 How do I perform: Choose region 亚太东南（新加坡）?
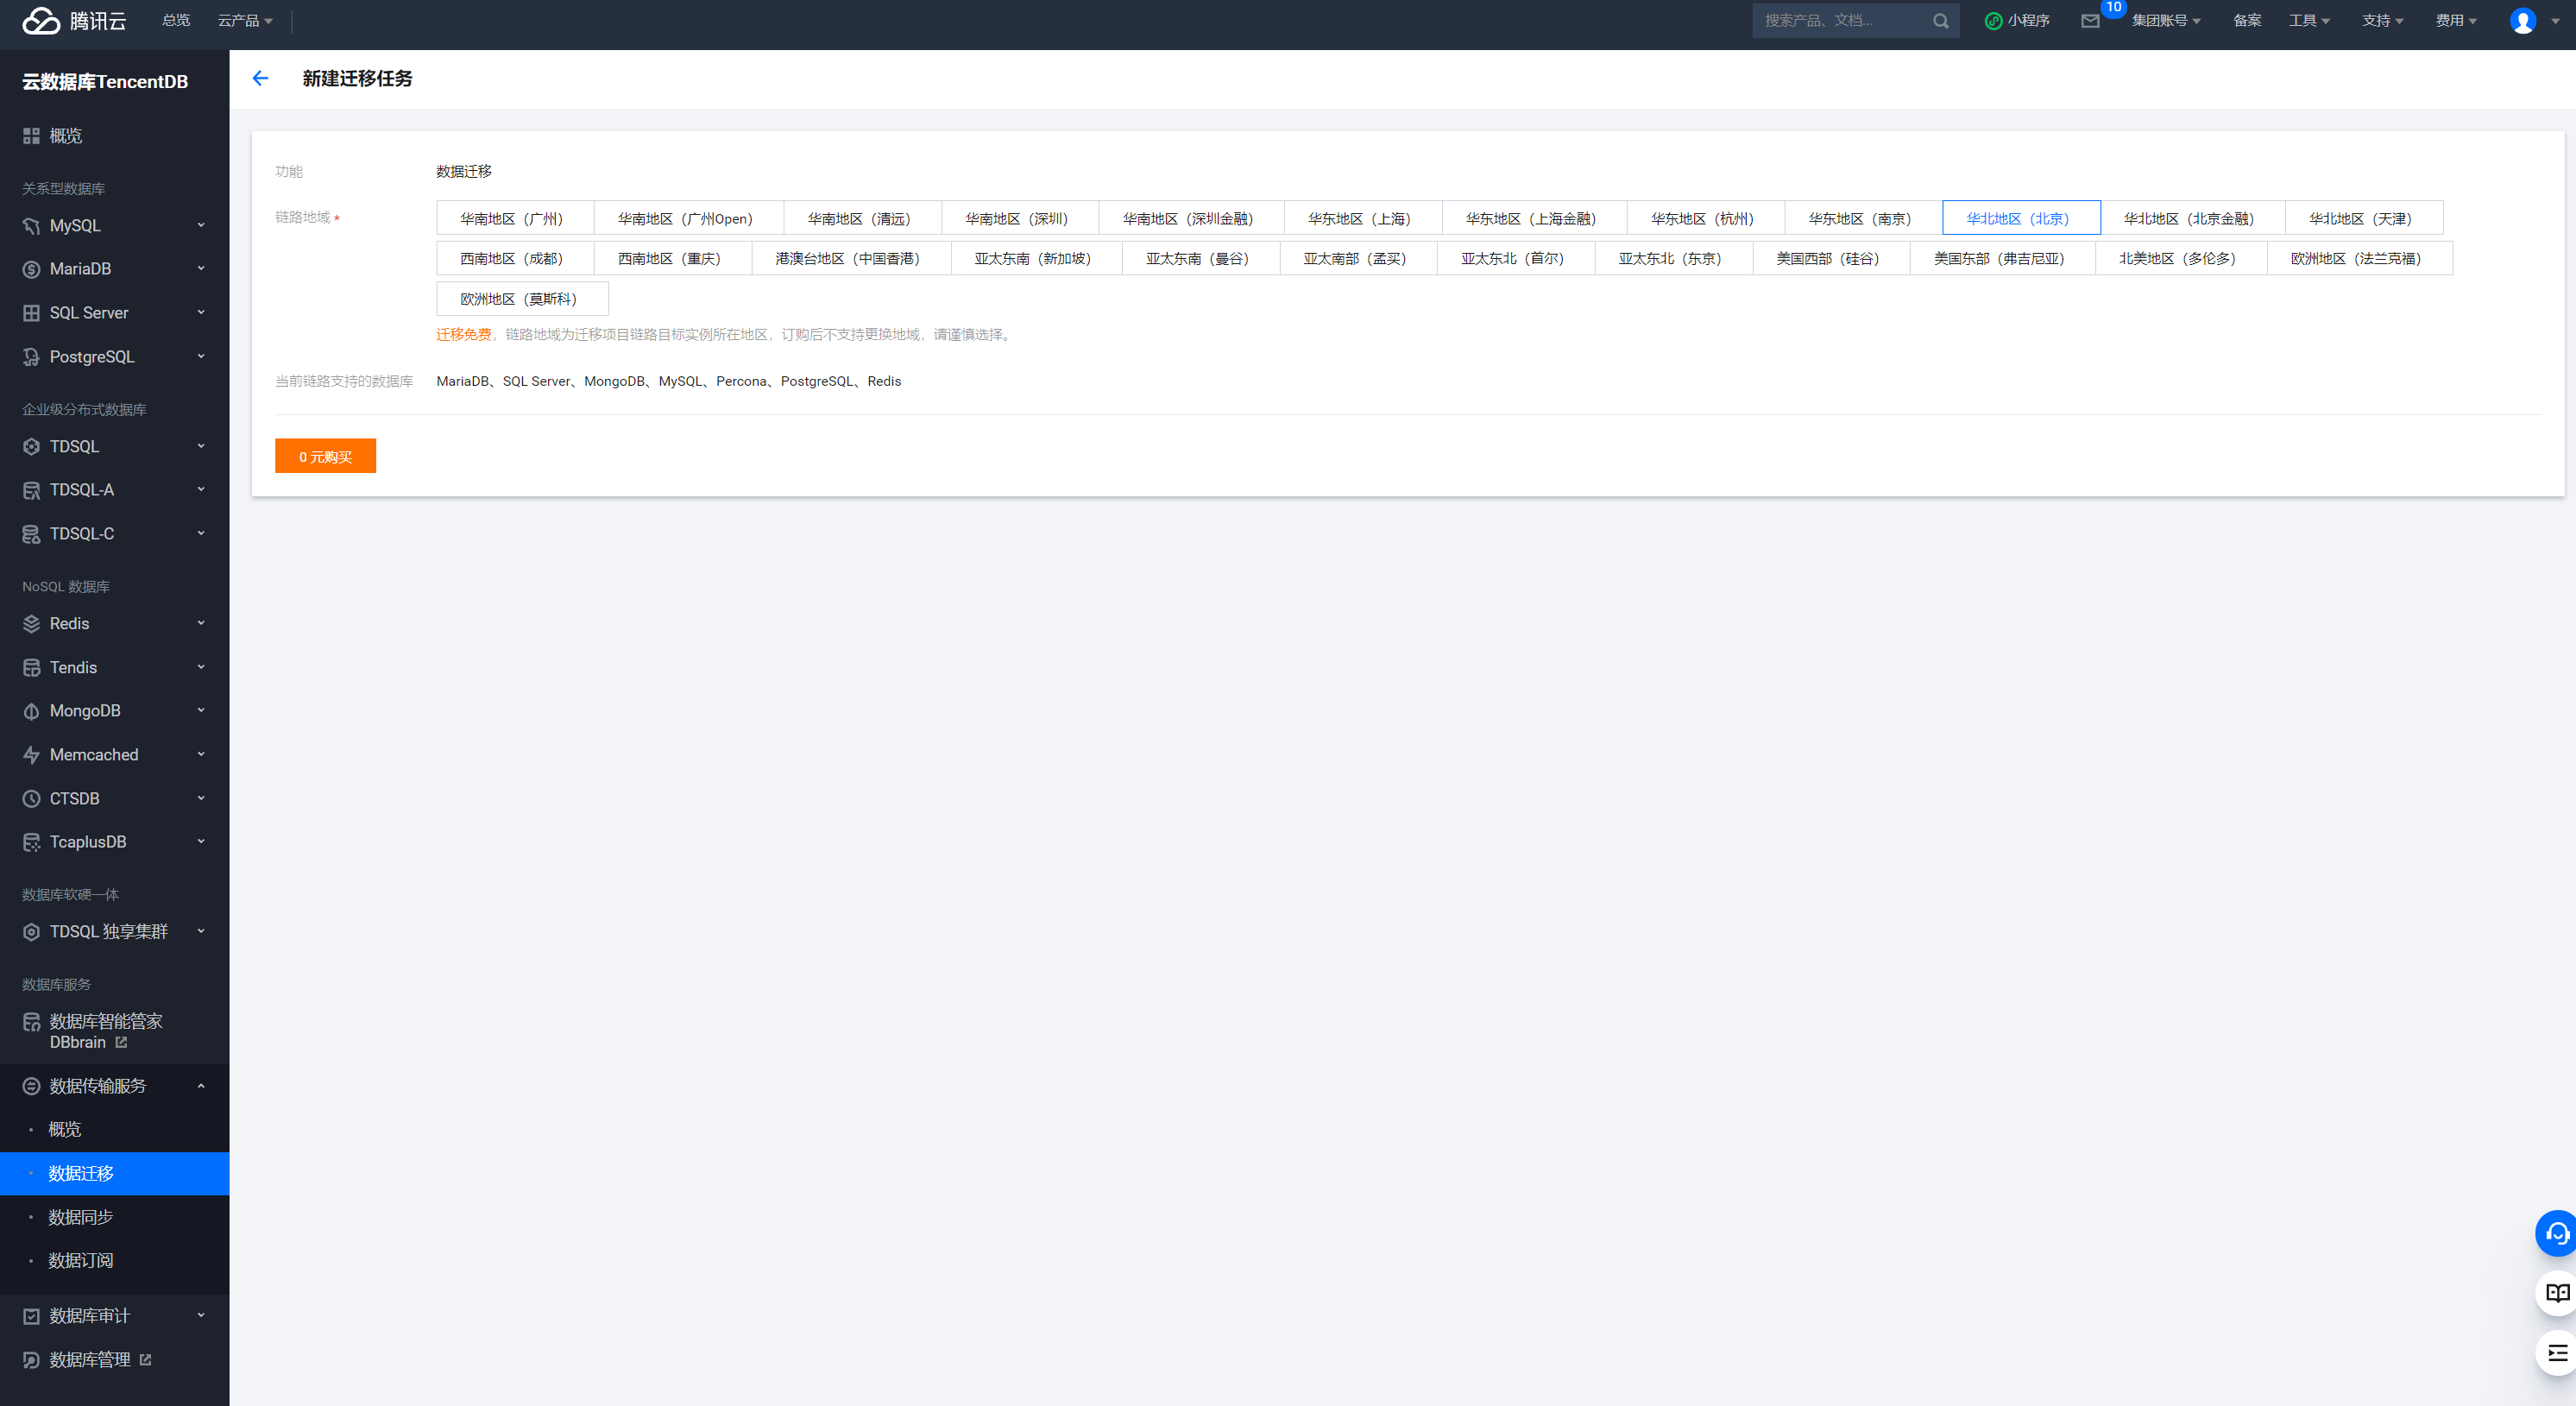[1034, 258]
